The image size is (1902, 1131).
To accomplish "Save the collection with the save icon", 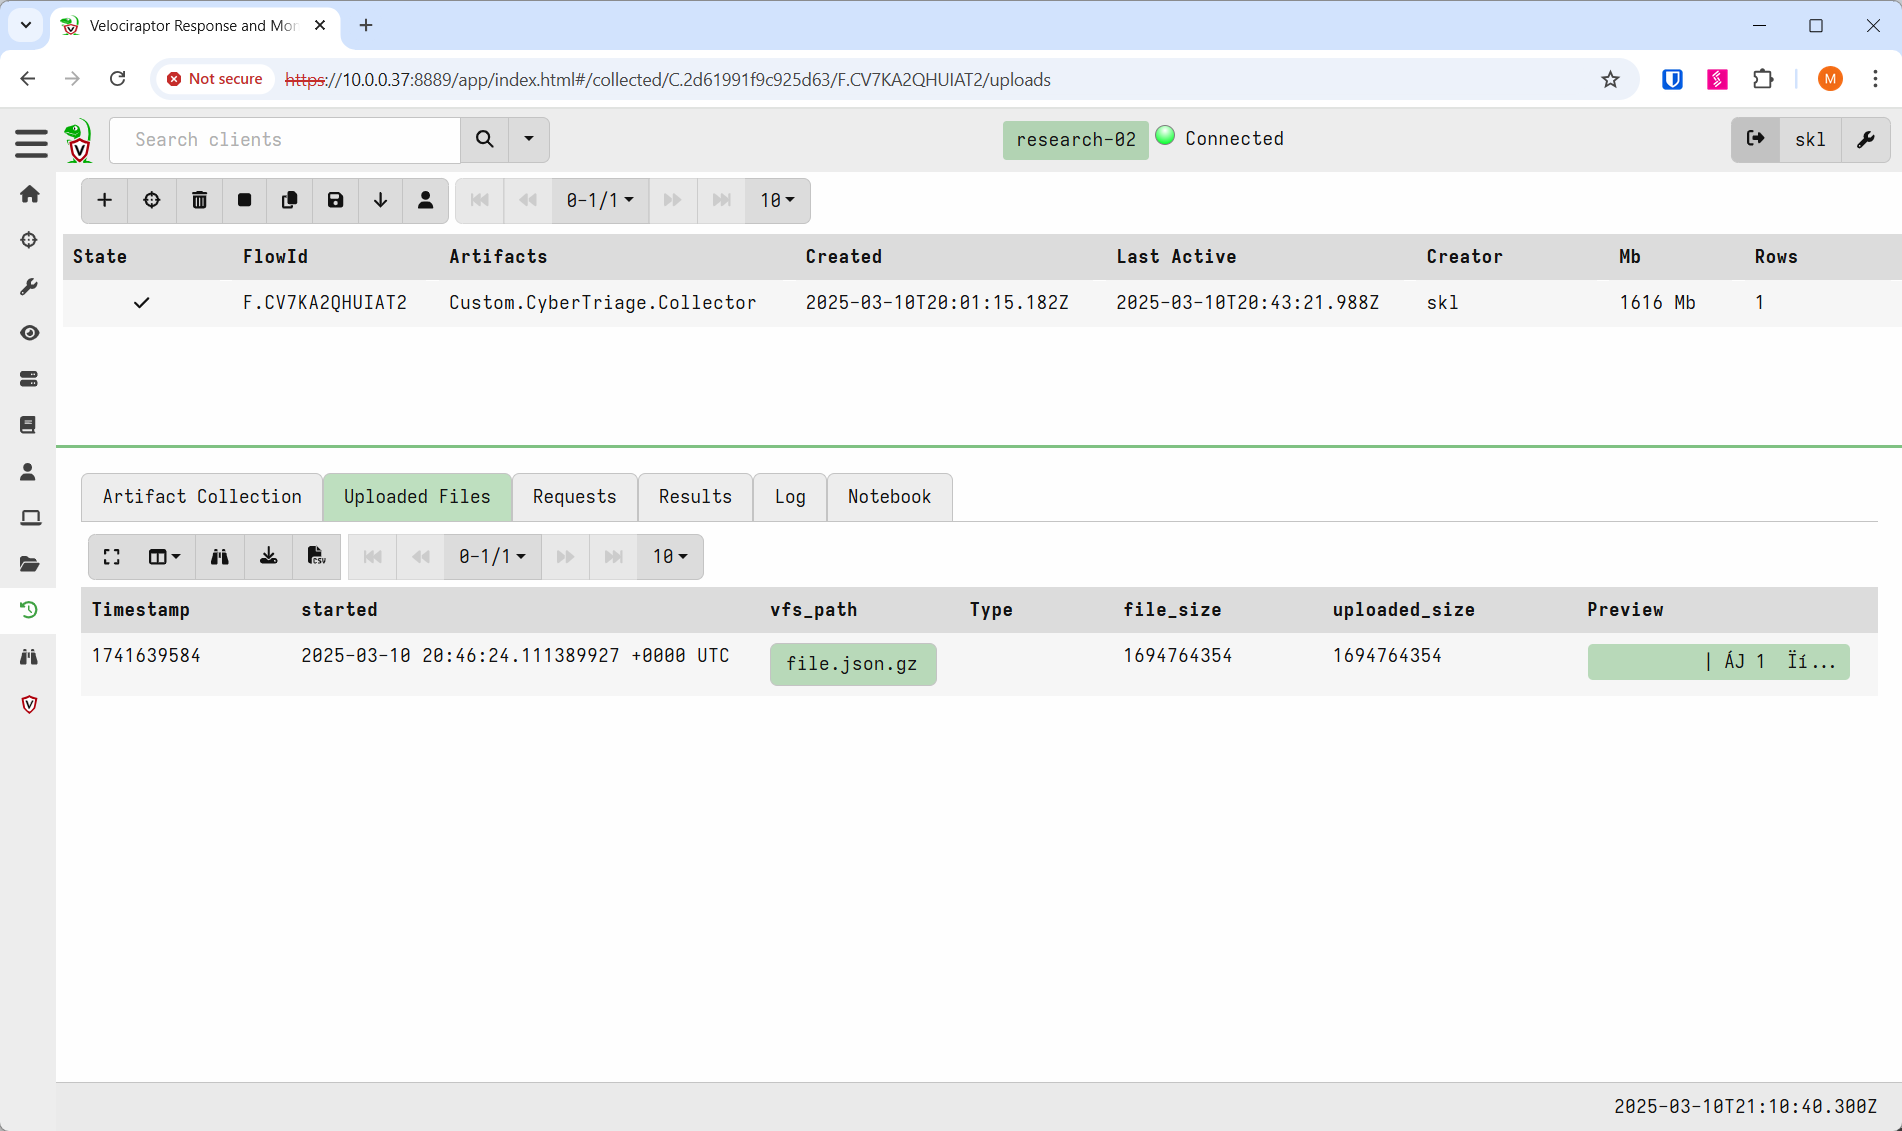I will 334,200.
